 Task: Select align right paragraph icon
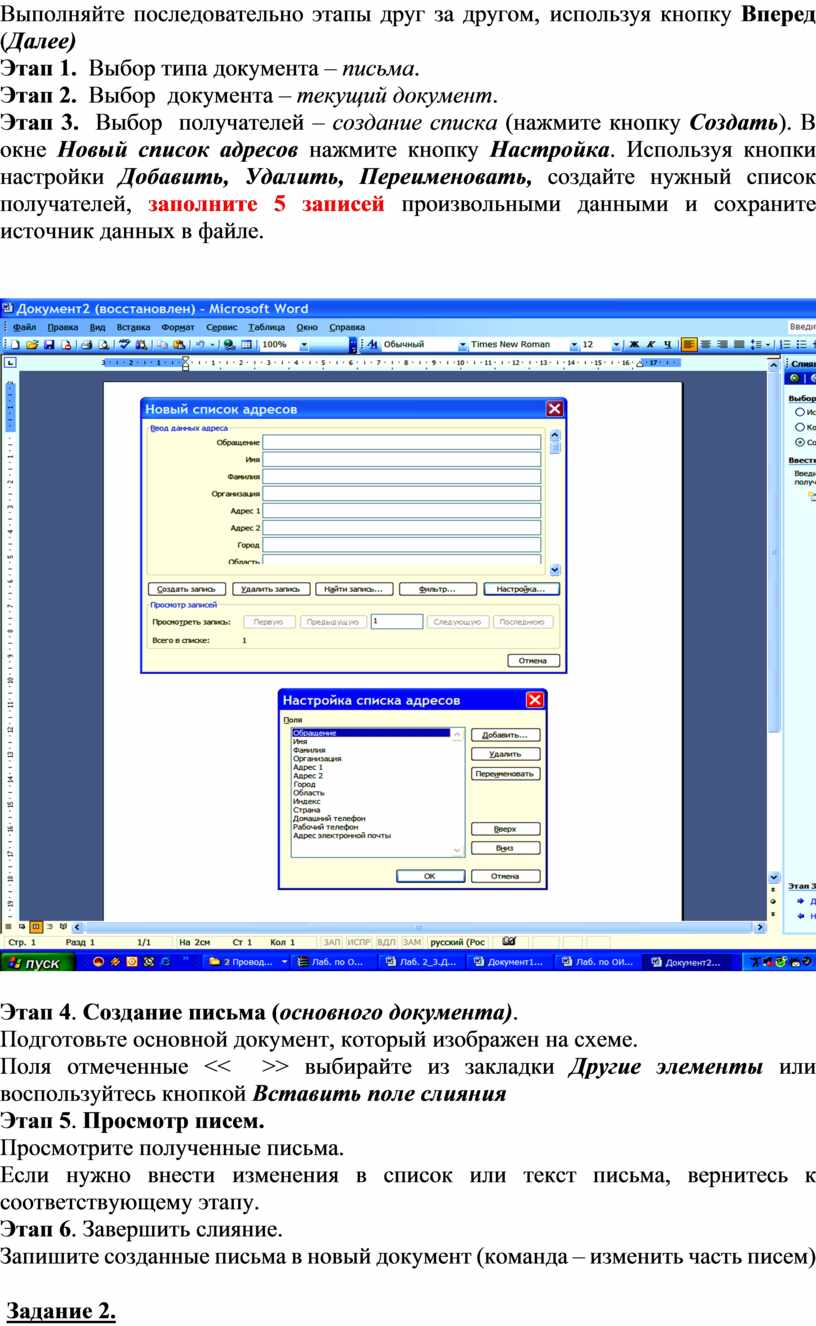[723, 344]
